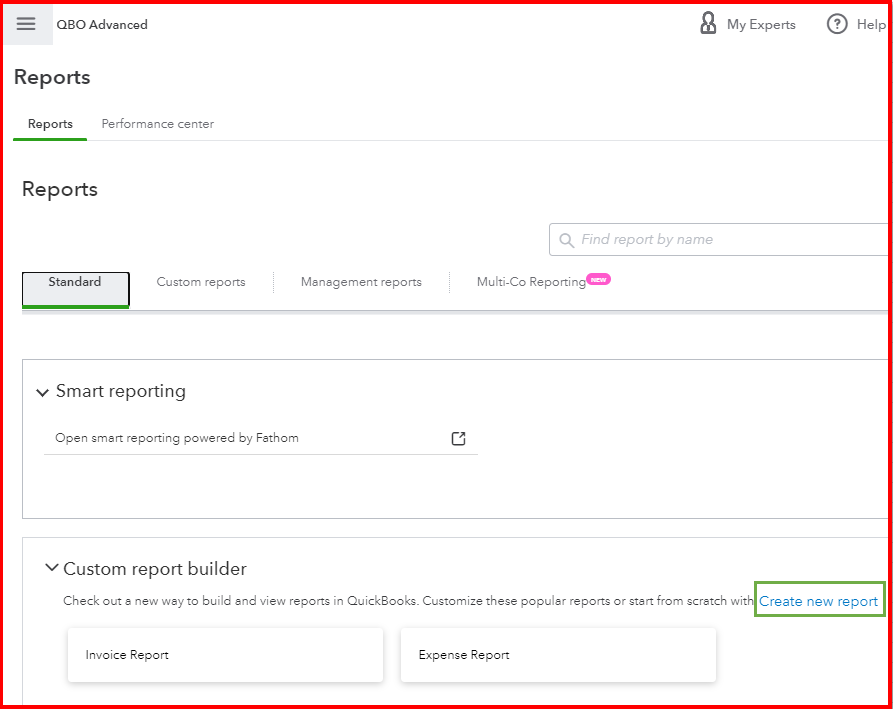Select the Multi-Co Reporting tab
Screen dimensions: 893x709
coord(531,282)
